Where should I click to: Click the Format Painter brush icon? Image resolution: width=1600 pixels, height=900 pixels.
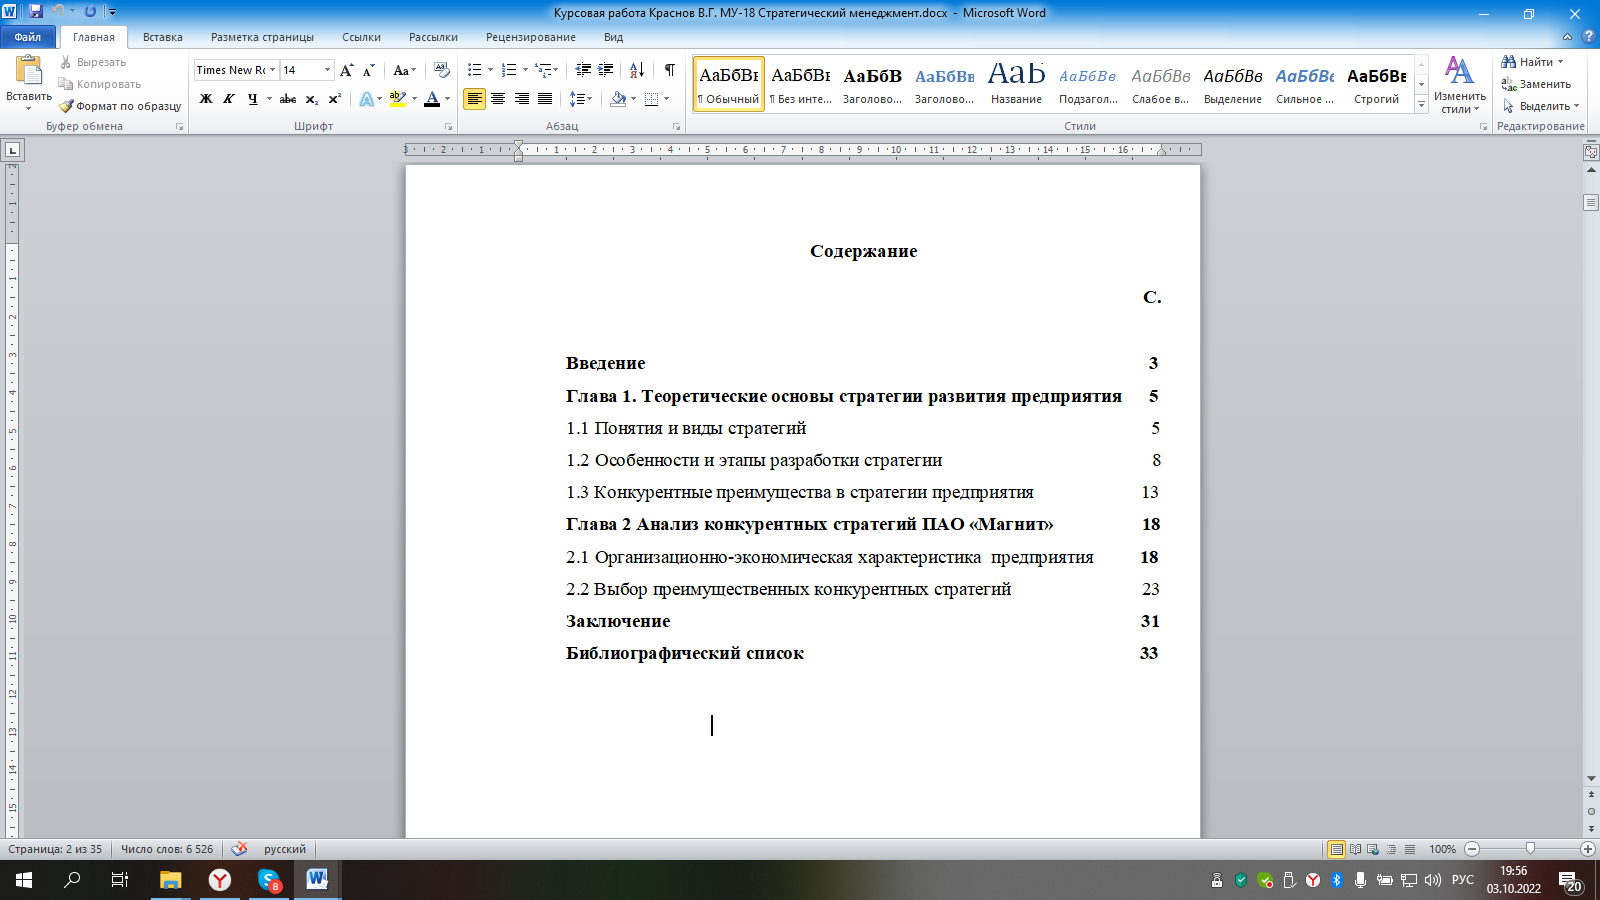[x=67, y=106]
